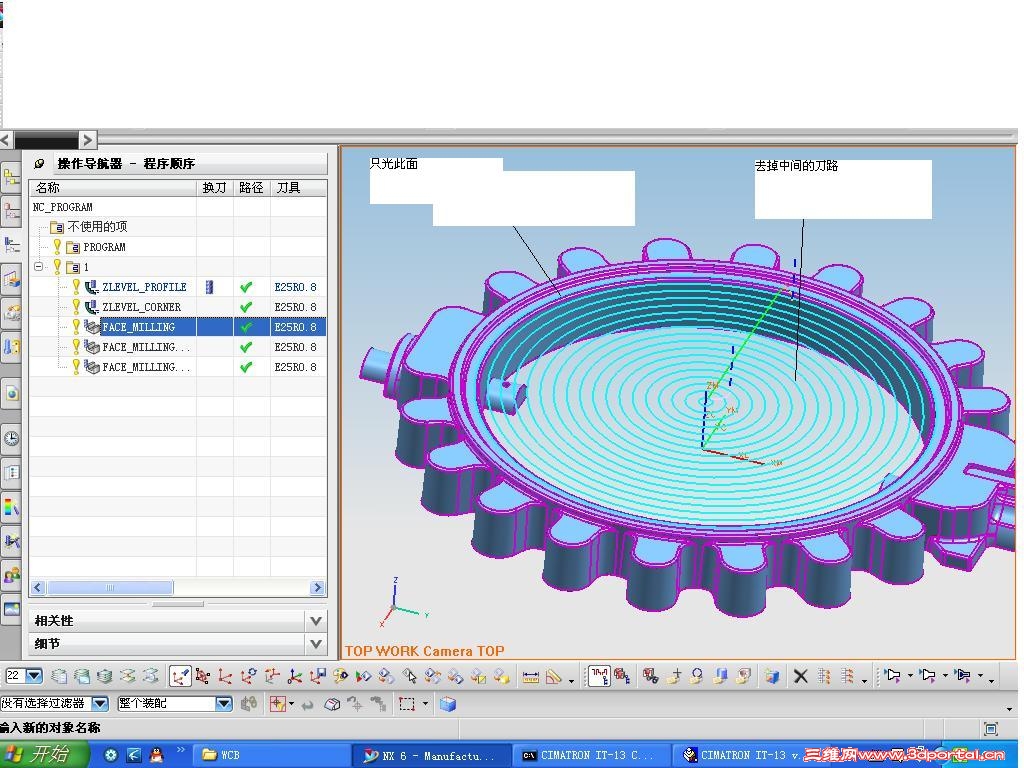Click the Create Method toolbar icon
Image resolution: width=1024 pixels, height=768 pixels.
pos(720,676)
